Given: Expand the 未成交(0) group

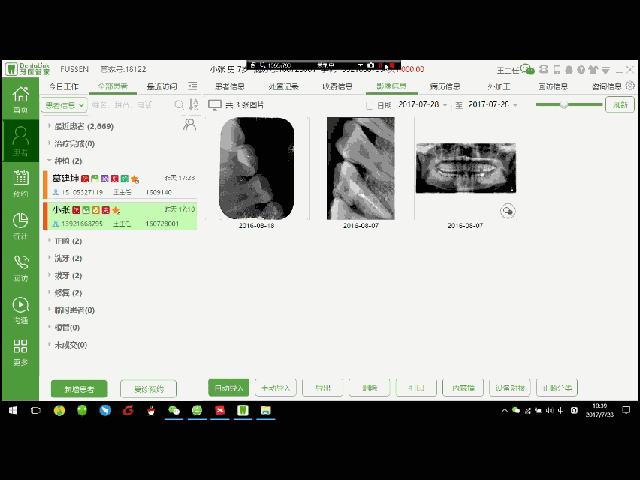Looking at the screenshot, I should click(x=49, y=344).
